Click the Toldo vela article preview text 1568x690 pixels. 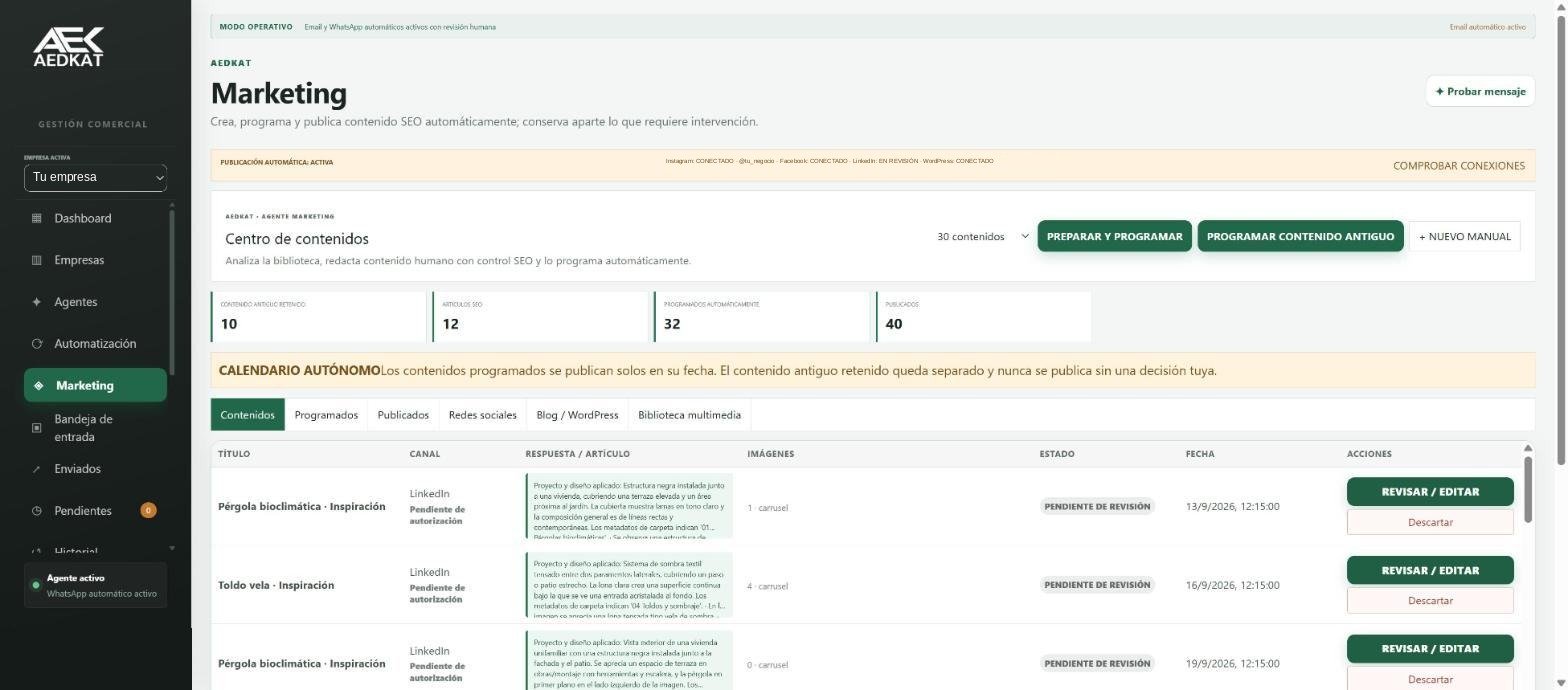coord(629,585)
